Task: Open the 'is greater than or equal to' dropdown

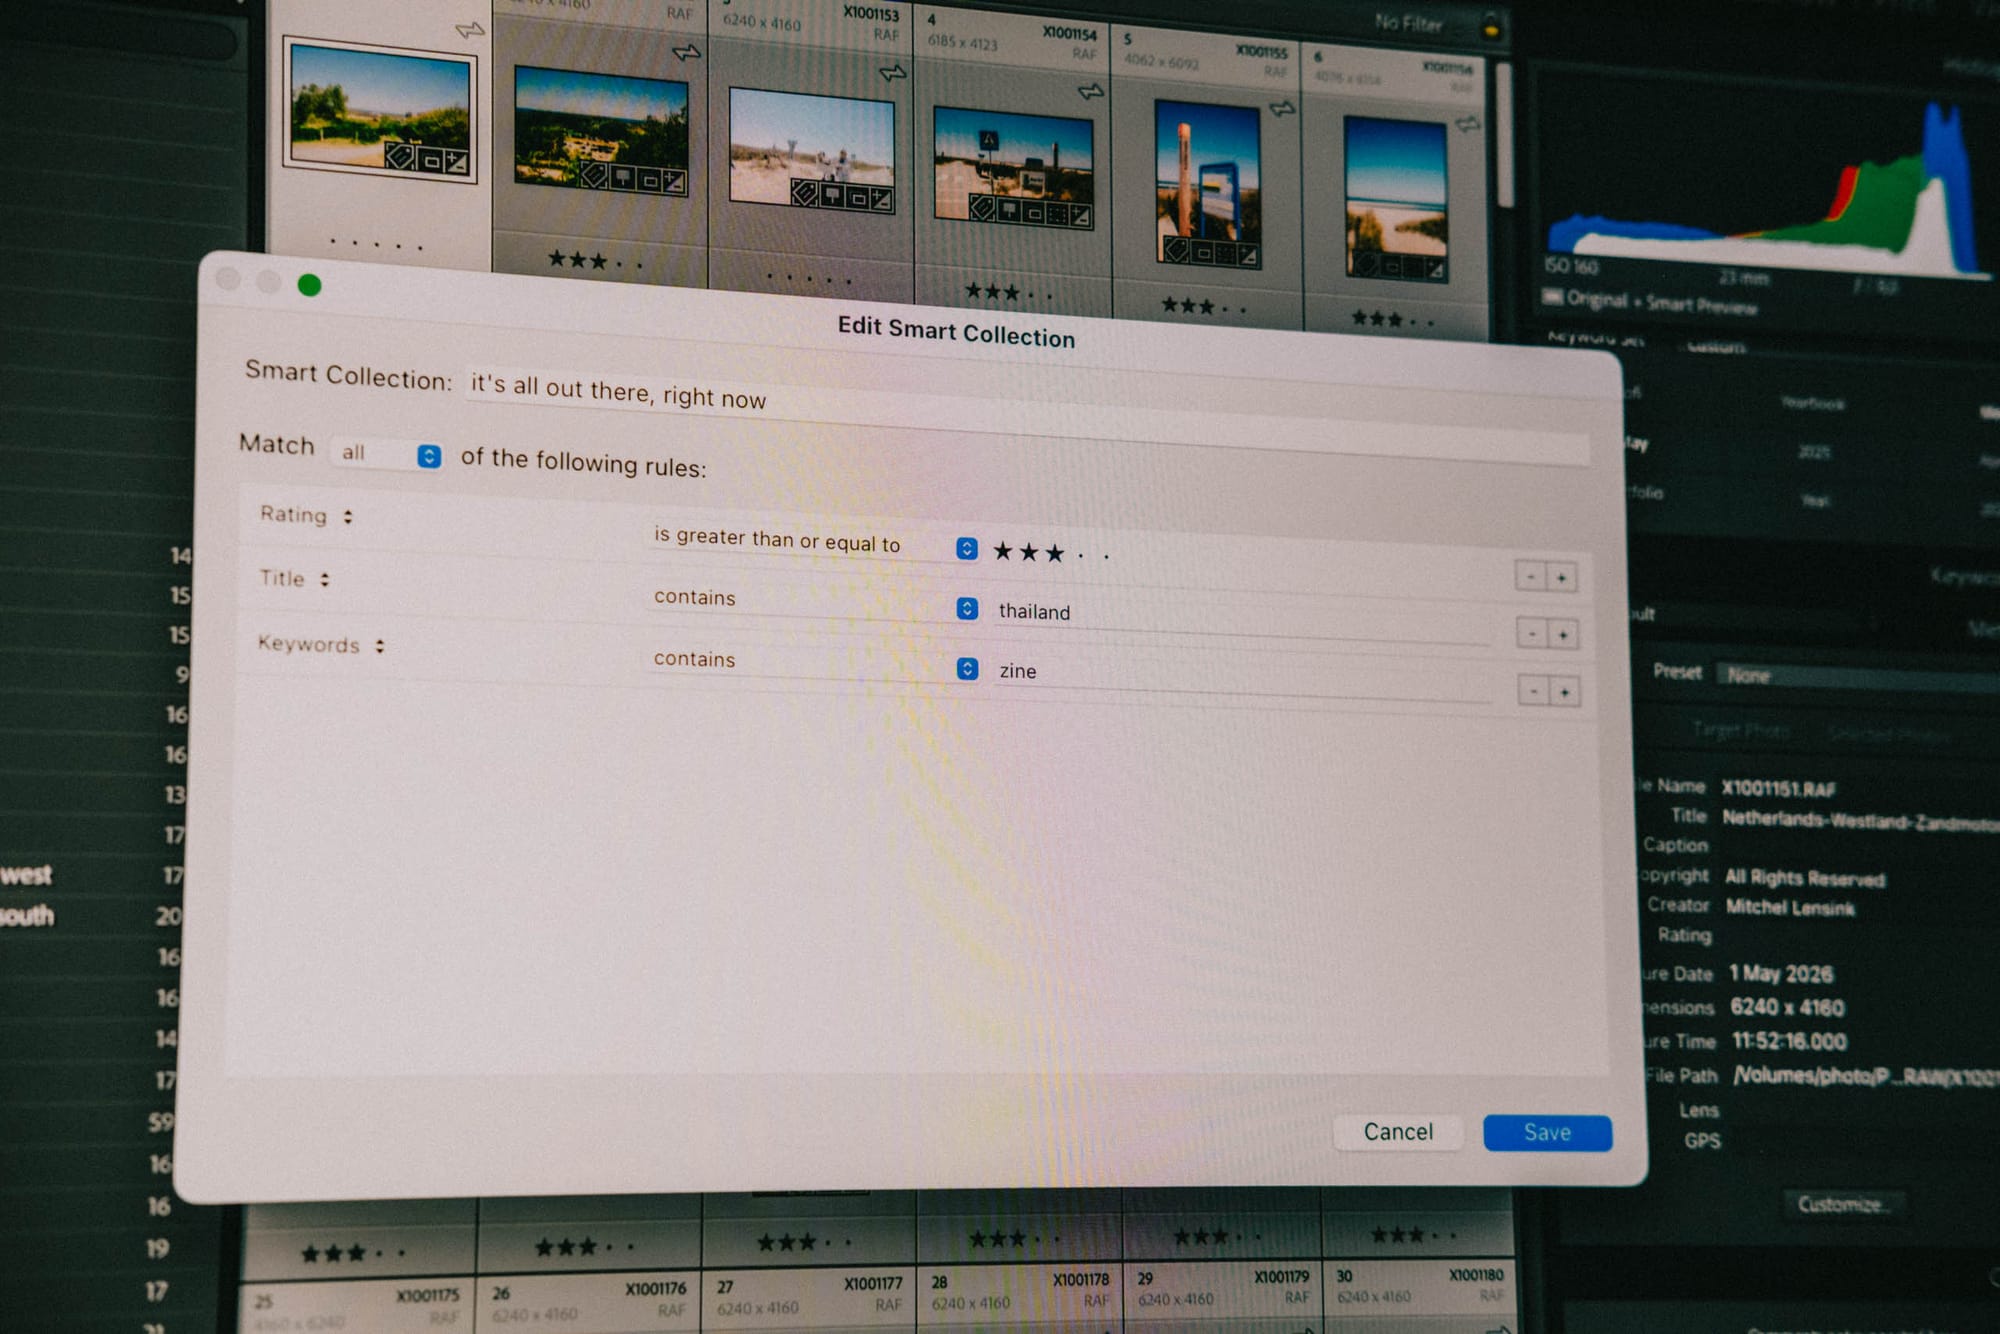Action: (x=814, y=541)
